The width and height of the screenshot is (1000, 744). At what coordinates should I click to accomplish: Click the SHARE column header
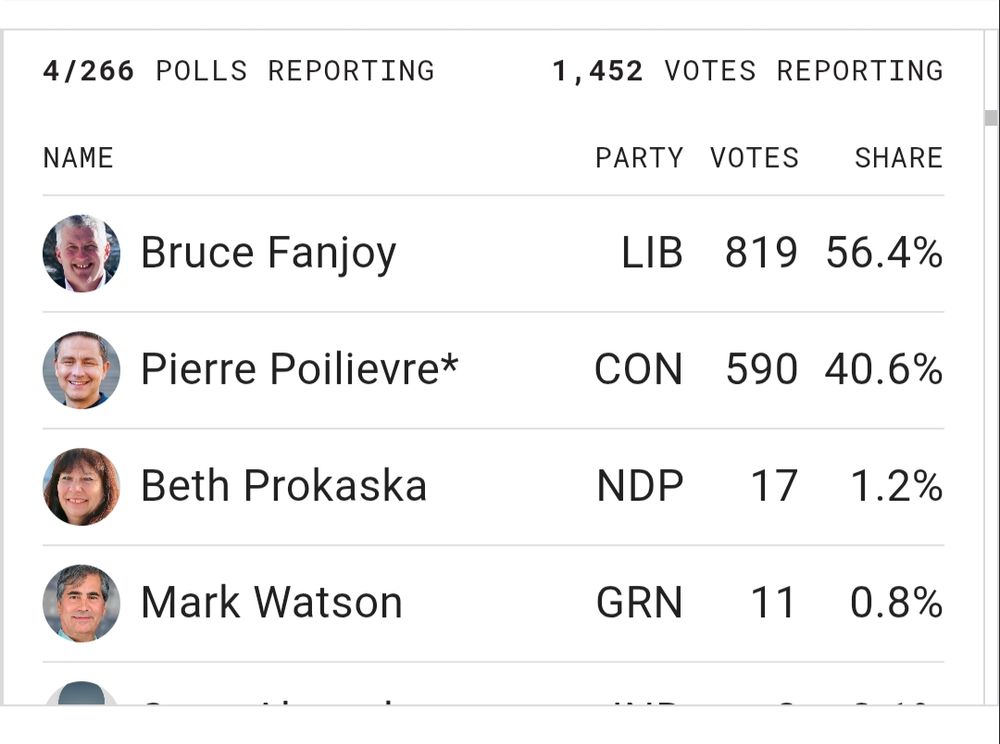point(899,158)
